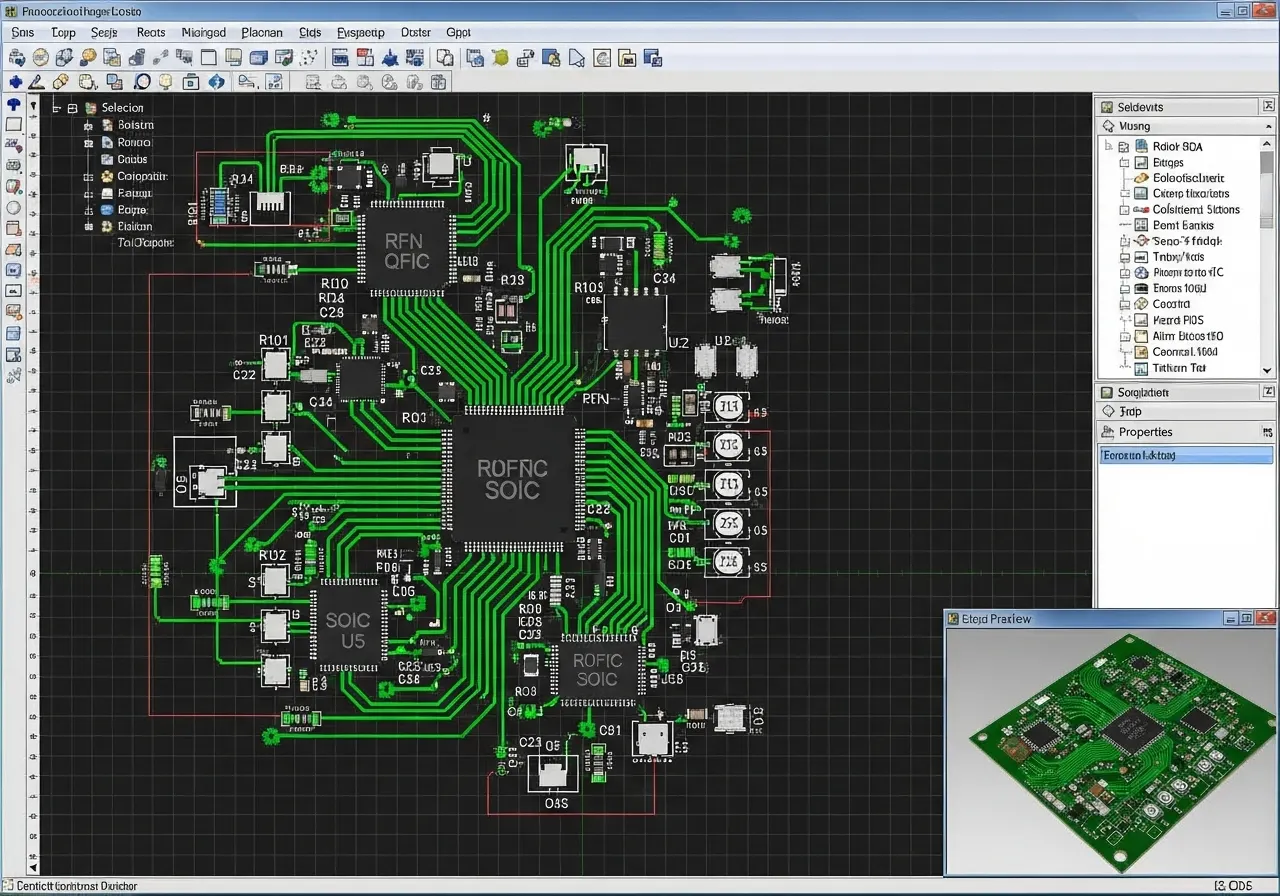
Task: Open the Sms menu
Action: pyautogui.click(x=21, y=32)
